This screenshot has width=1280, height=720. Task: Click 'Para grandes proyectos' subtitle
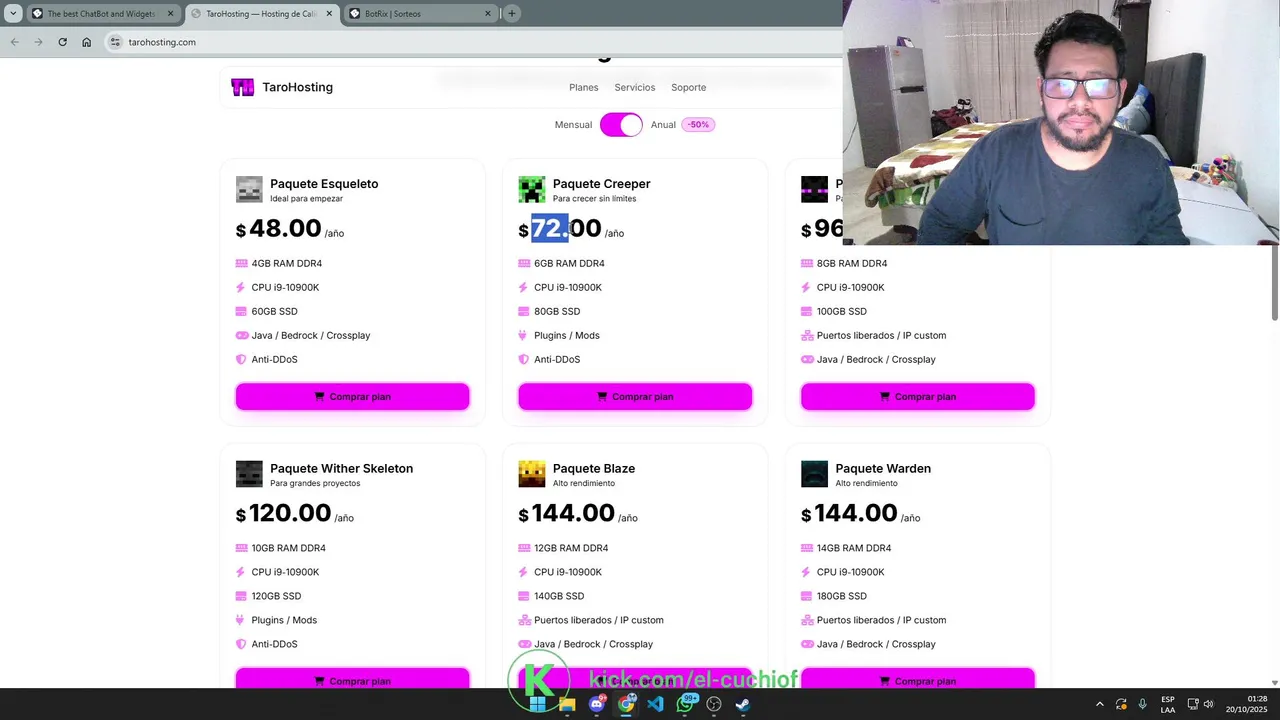315,483
